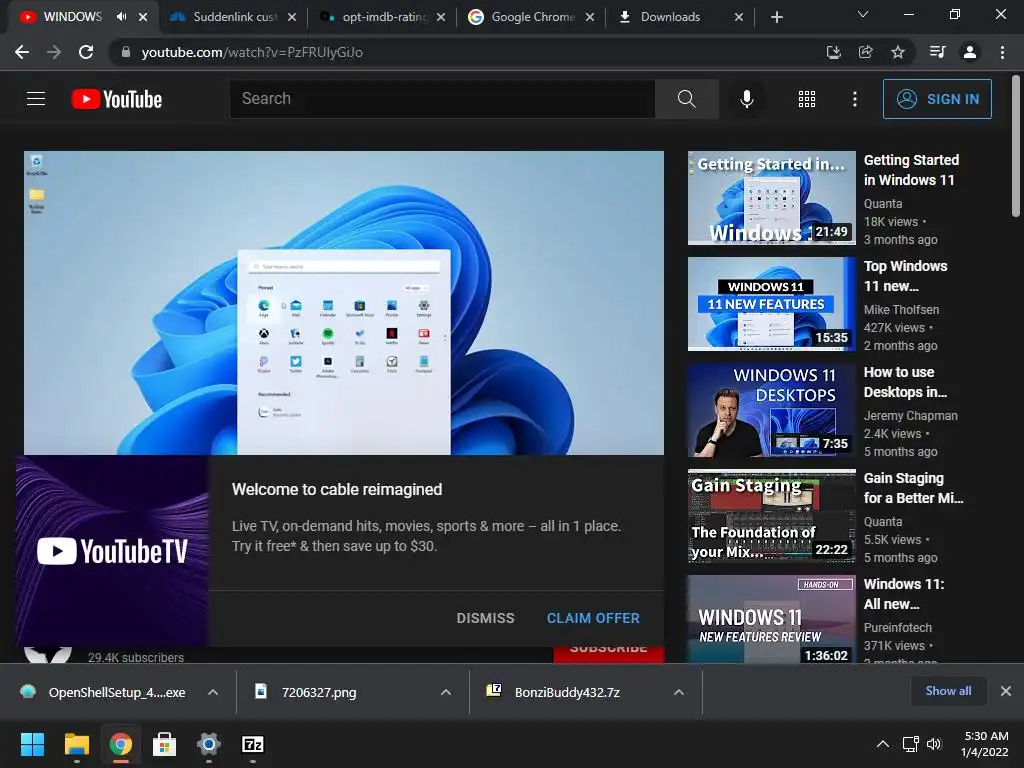The height and width of the screenshot is (768, 1024).
Task: Click the YouTube search field
Action: (442, 99)
